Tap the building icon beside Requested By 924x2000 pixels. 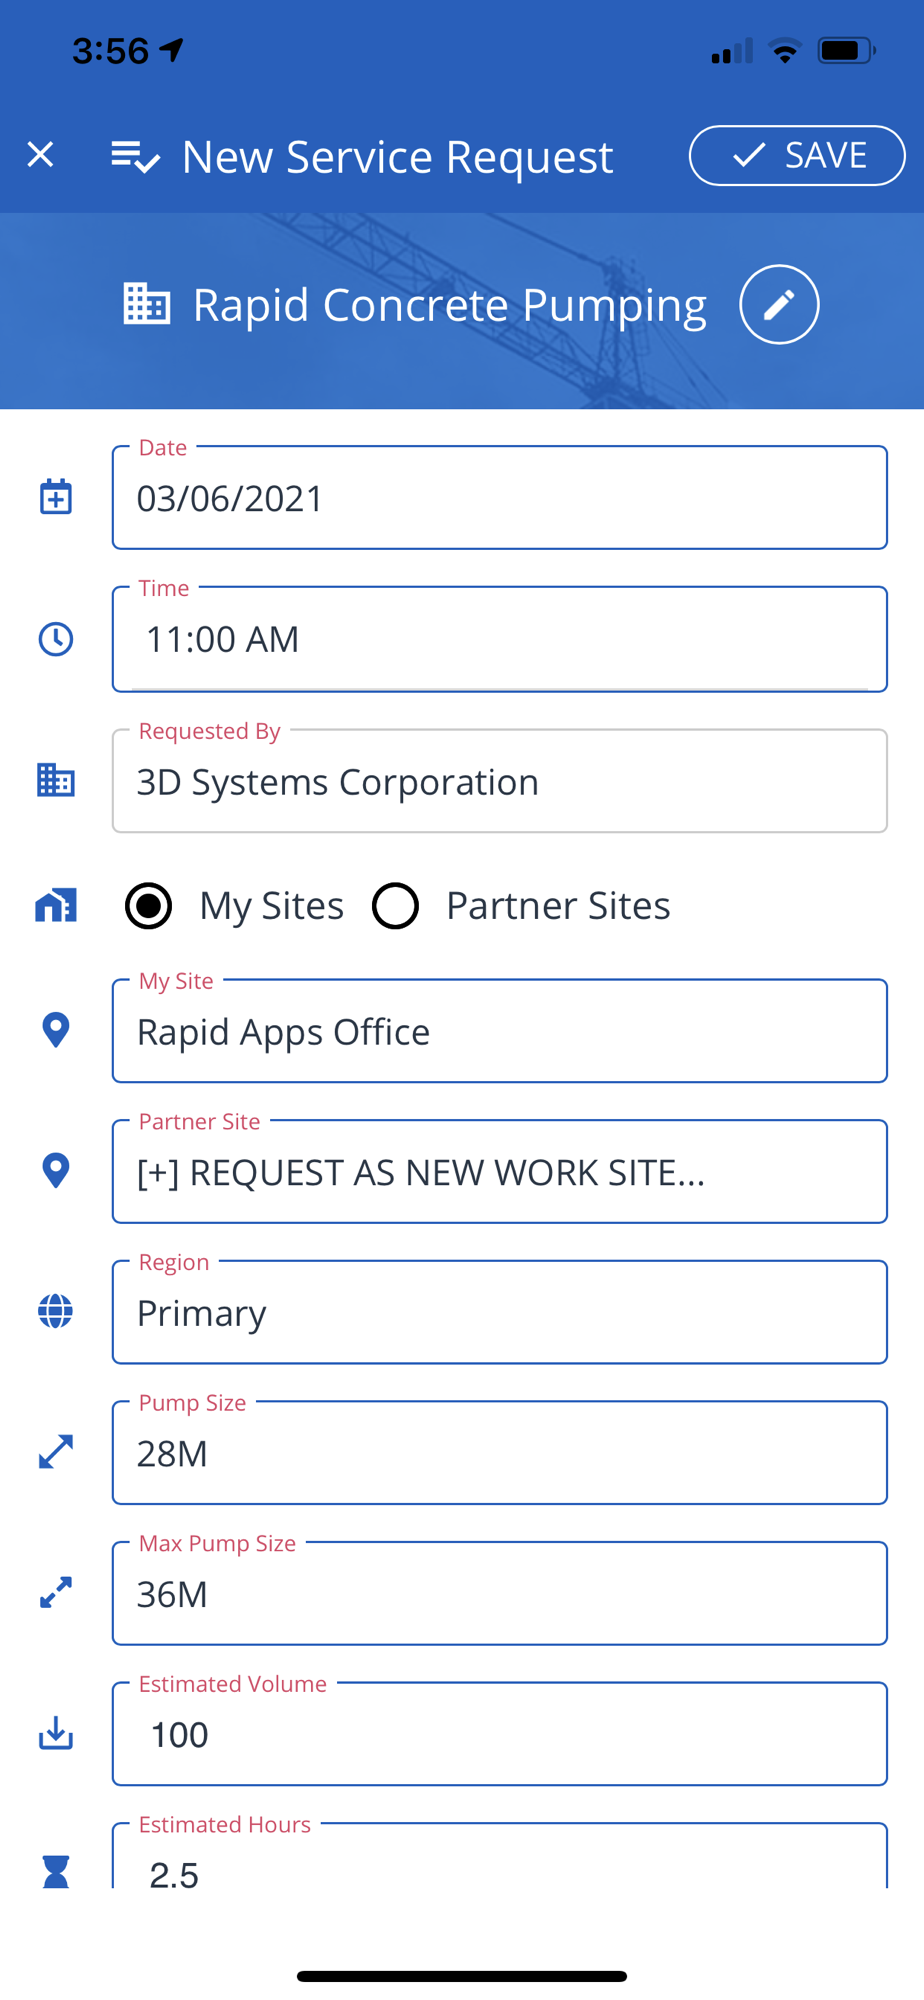(56, 780)
